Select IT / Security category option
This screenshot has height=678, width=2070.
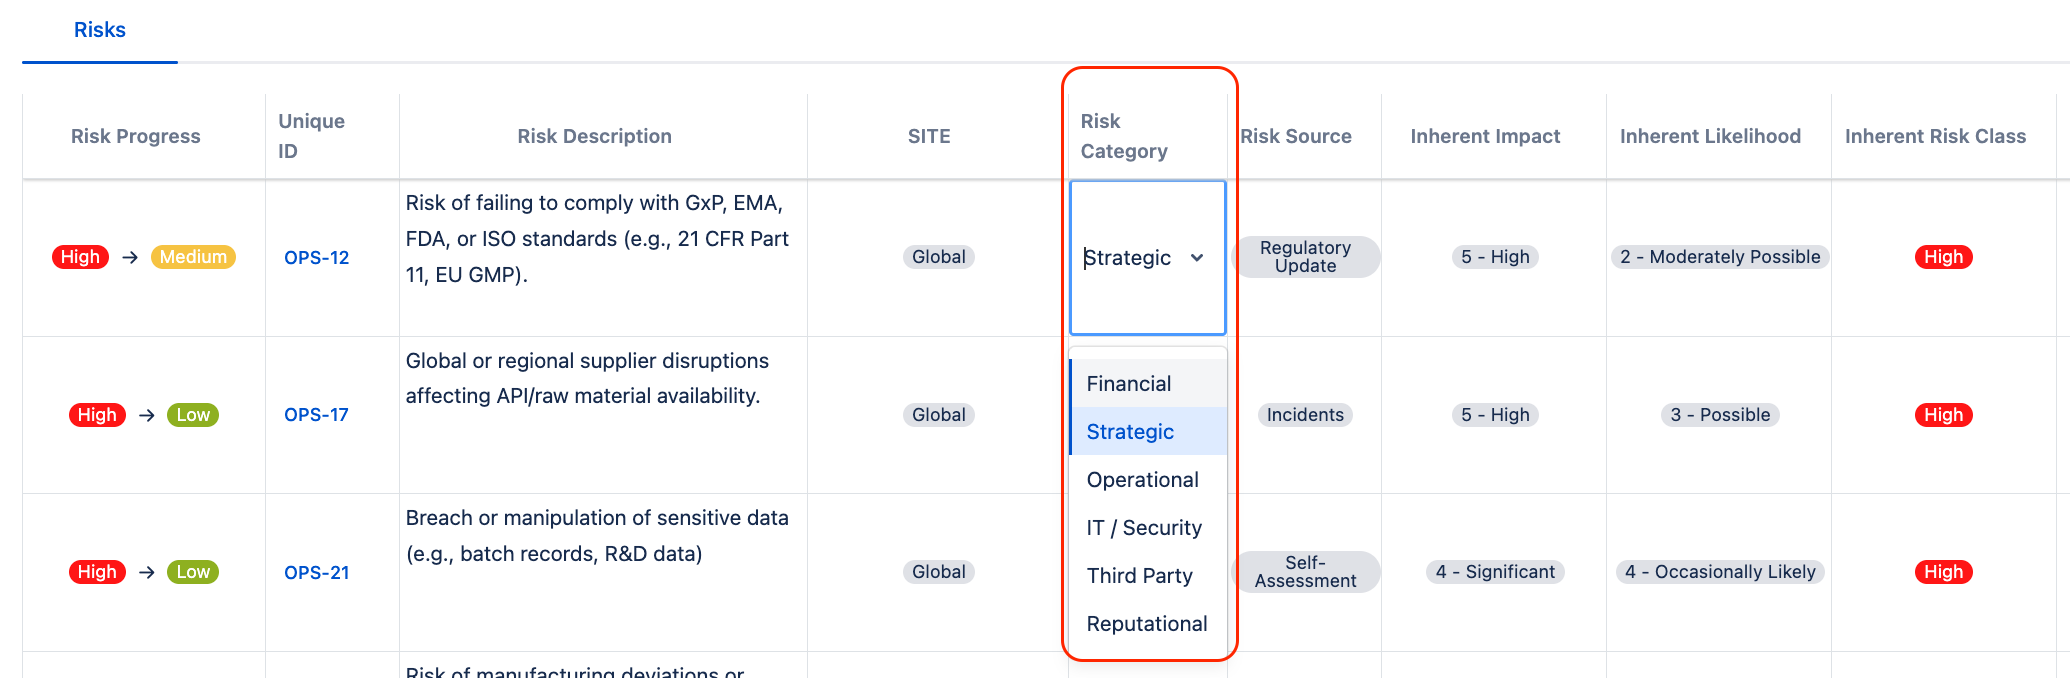1144,528
